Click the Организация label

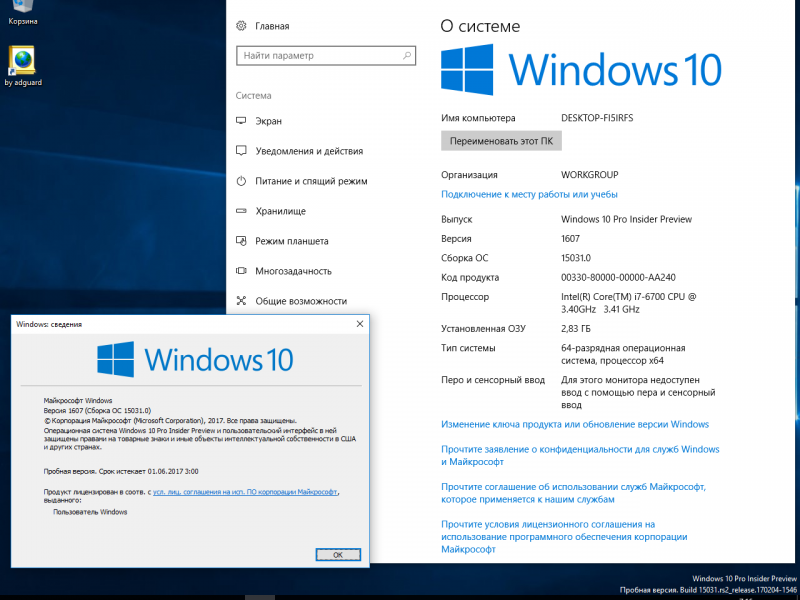[x=469, y=175]
